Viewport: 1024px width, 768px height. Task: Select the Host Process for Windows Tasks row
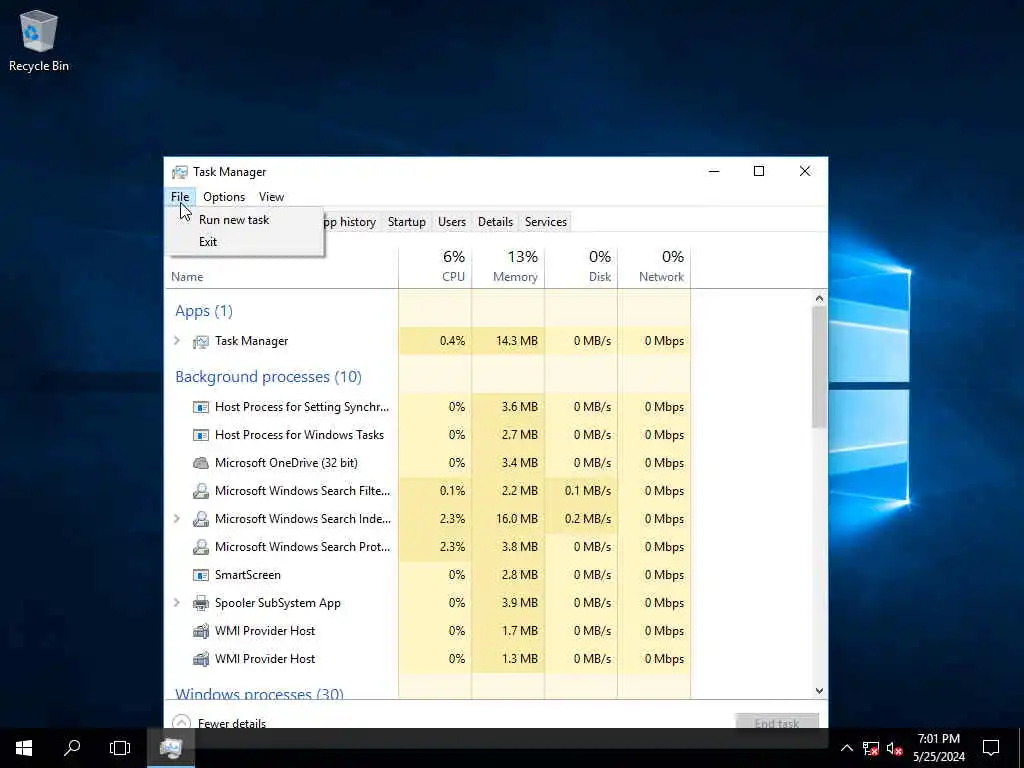428,435
